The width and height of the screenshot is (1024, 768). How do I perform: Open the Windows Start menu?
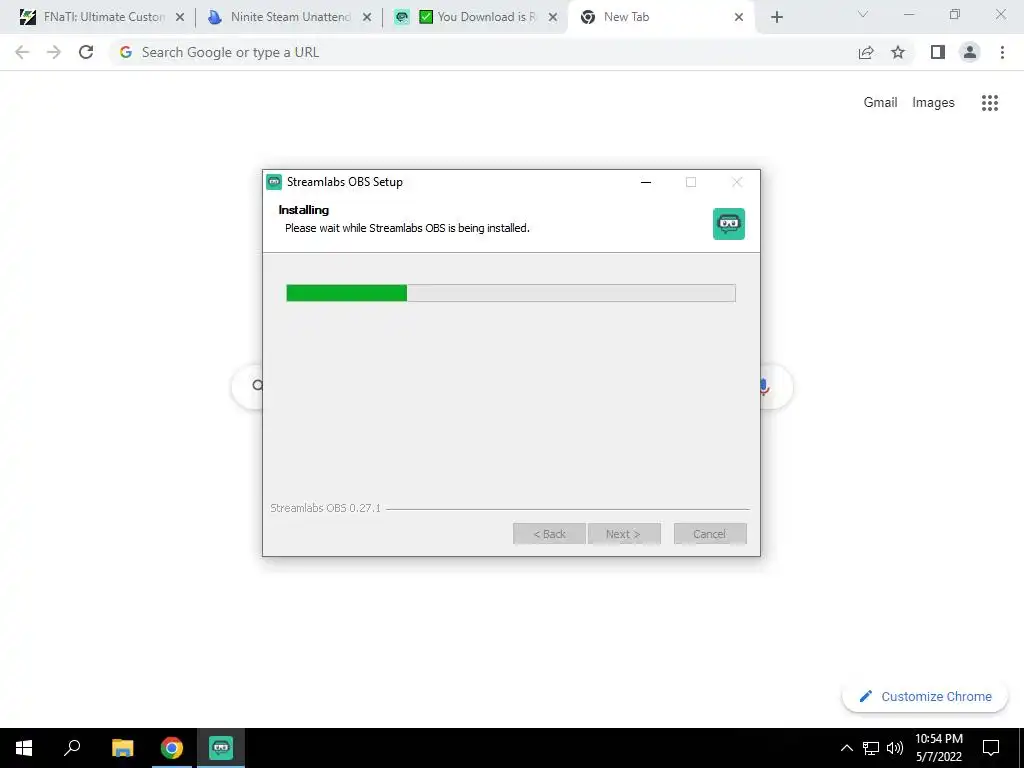24,748
